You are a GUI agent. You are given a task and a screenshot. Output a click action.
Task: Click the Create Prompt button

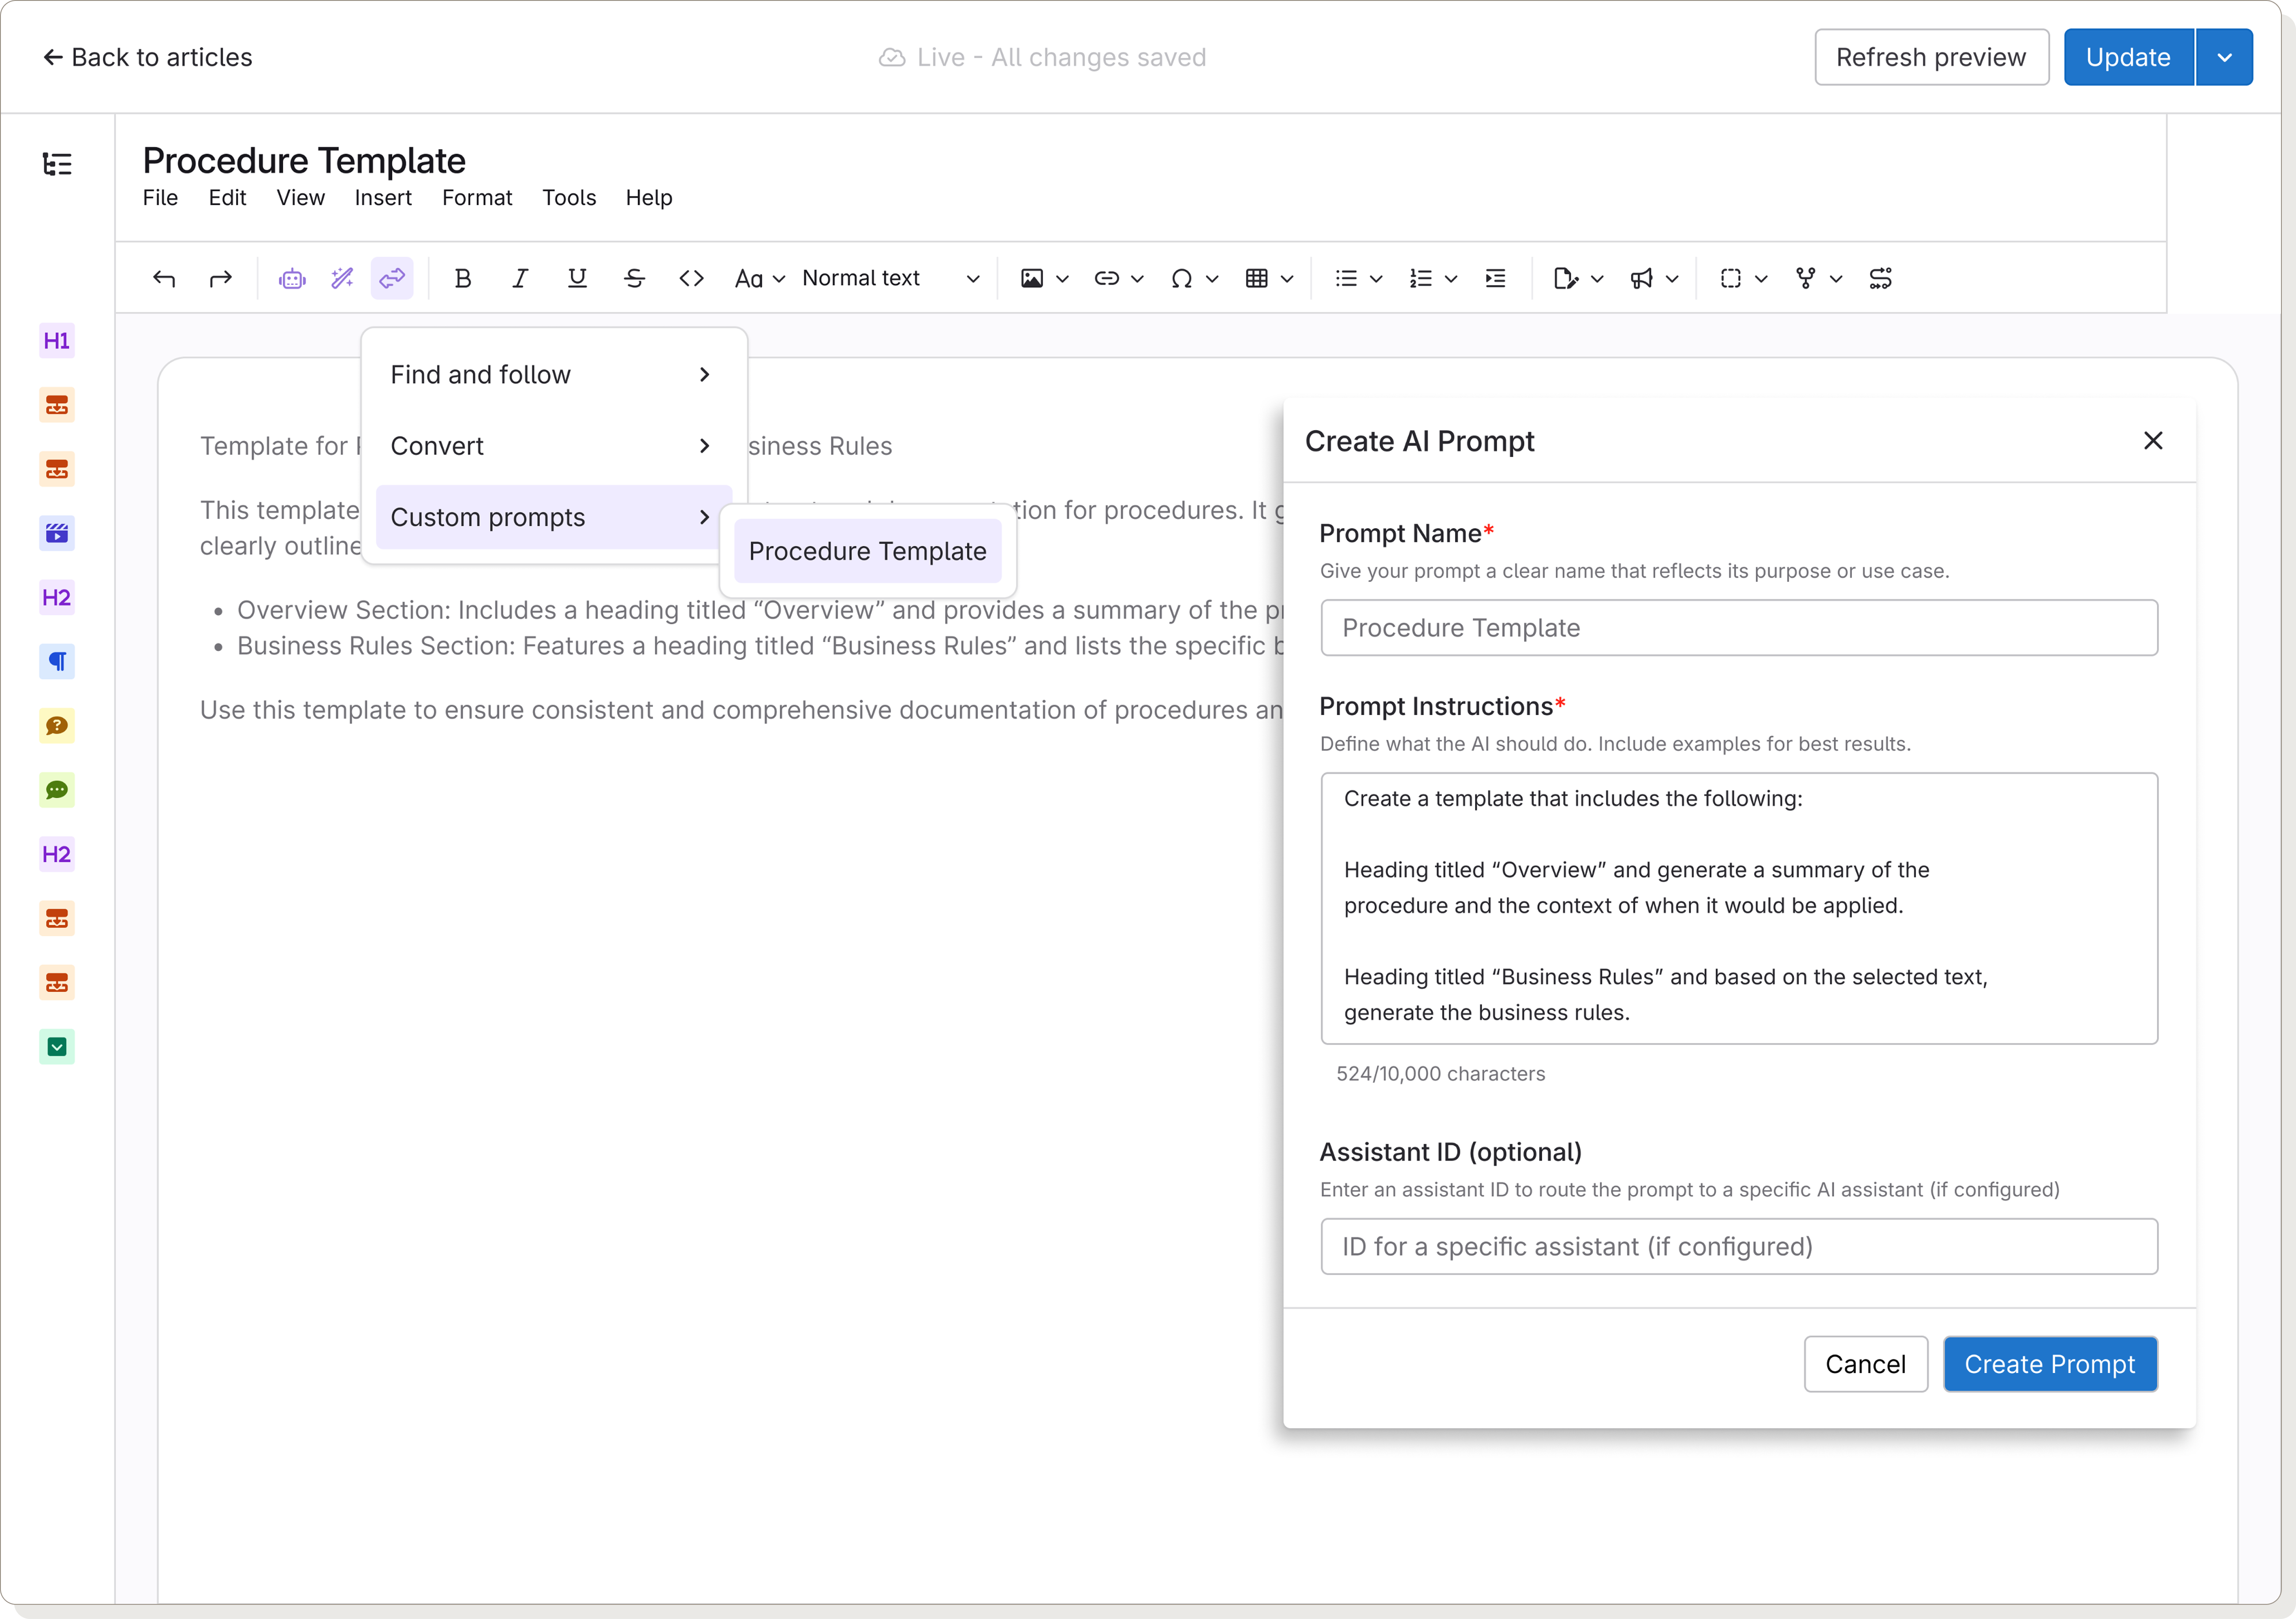[2050, 1364]
